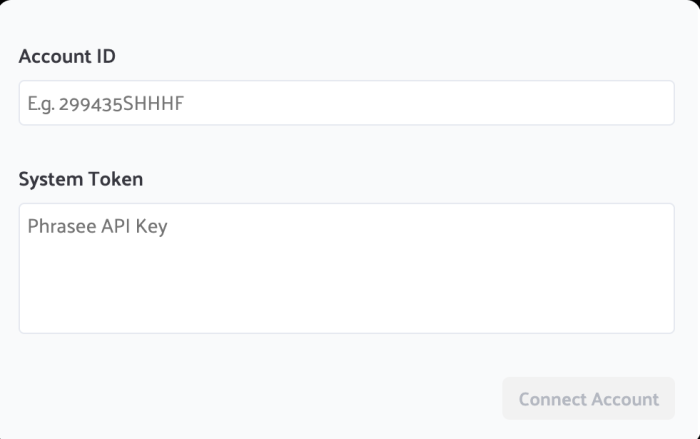700x439 pixels.
Task: Click the greyed-out Connect Account button
Action: click(588, 399)
